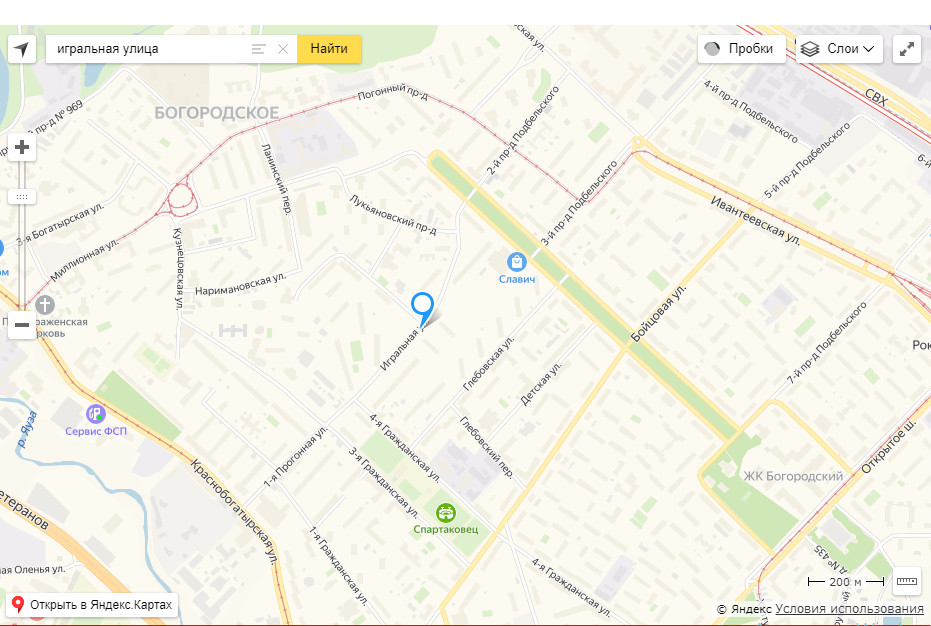Focus the search field игральная улица
The width and height of the screenshot is (931, 626).
point(148,49)
